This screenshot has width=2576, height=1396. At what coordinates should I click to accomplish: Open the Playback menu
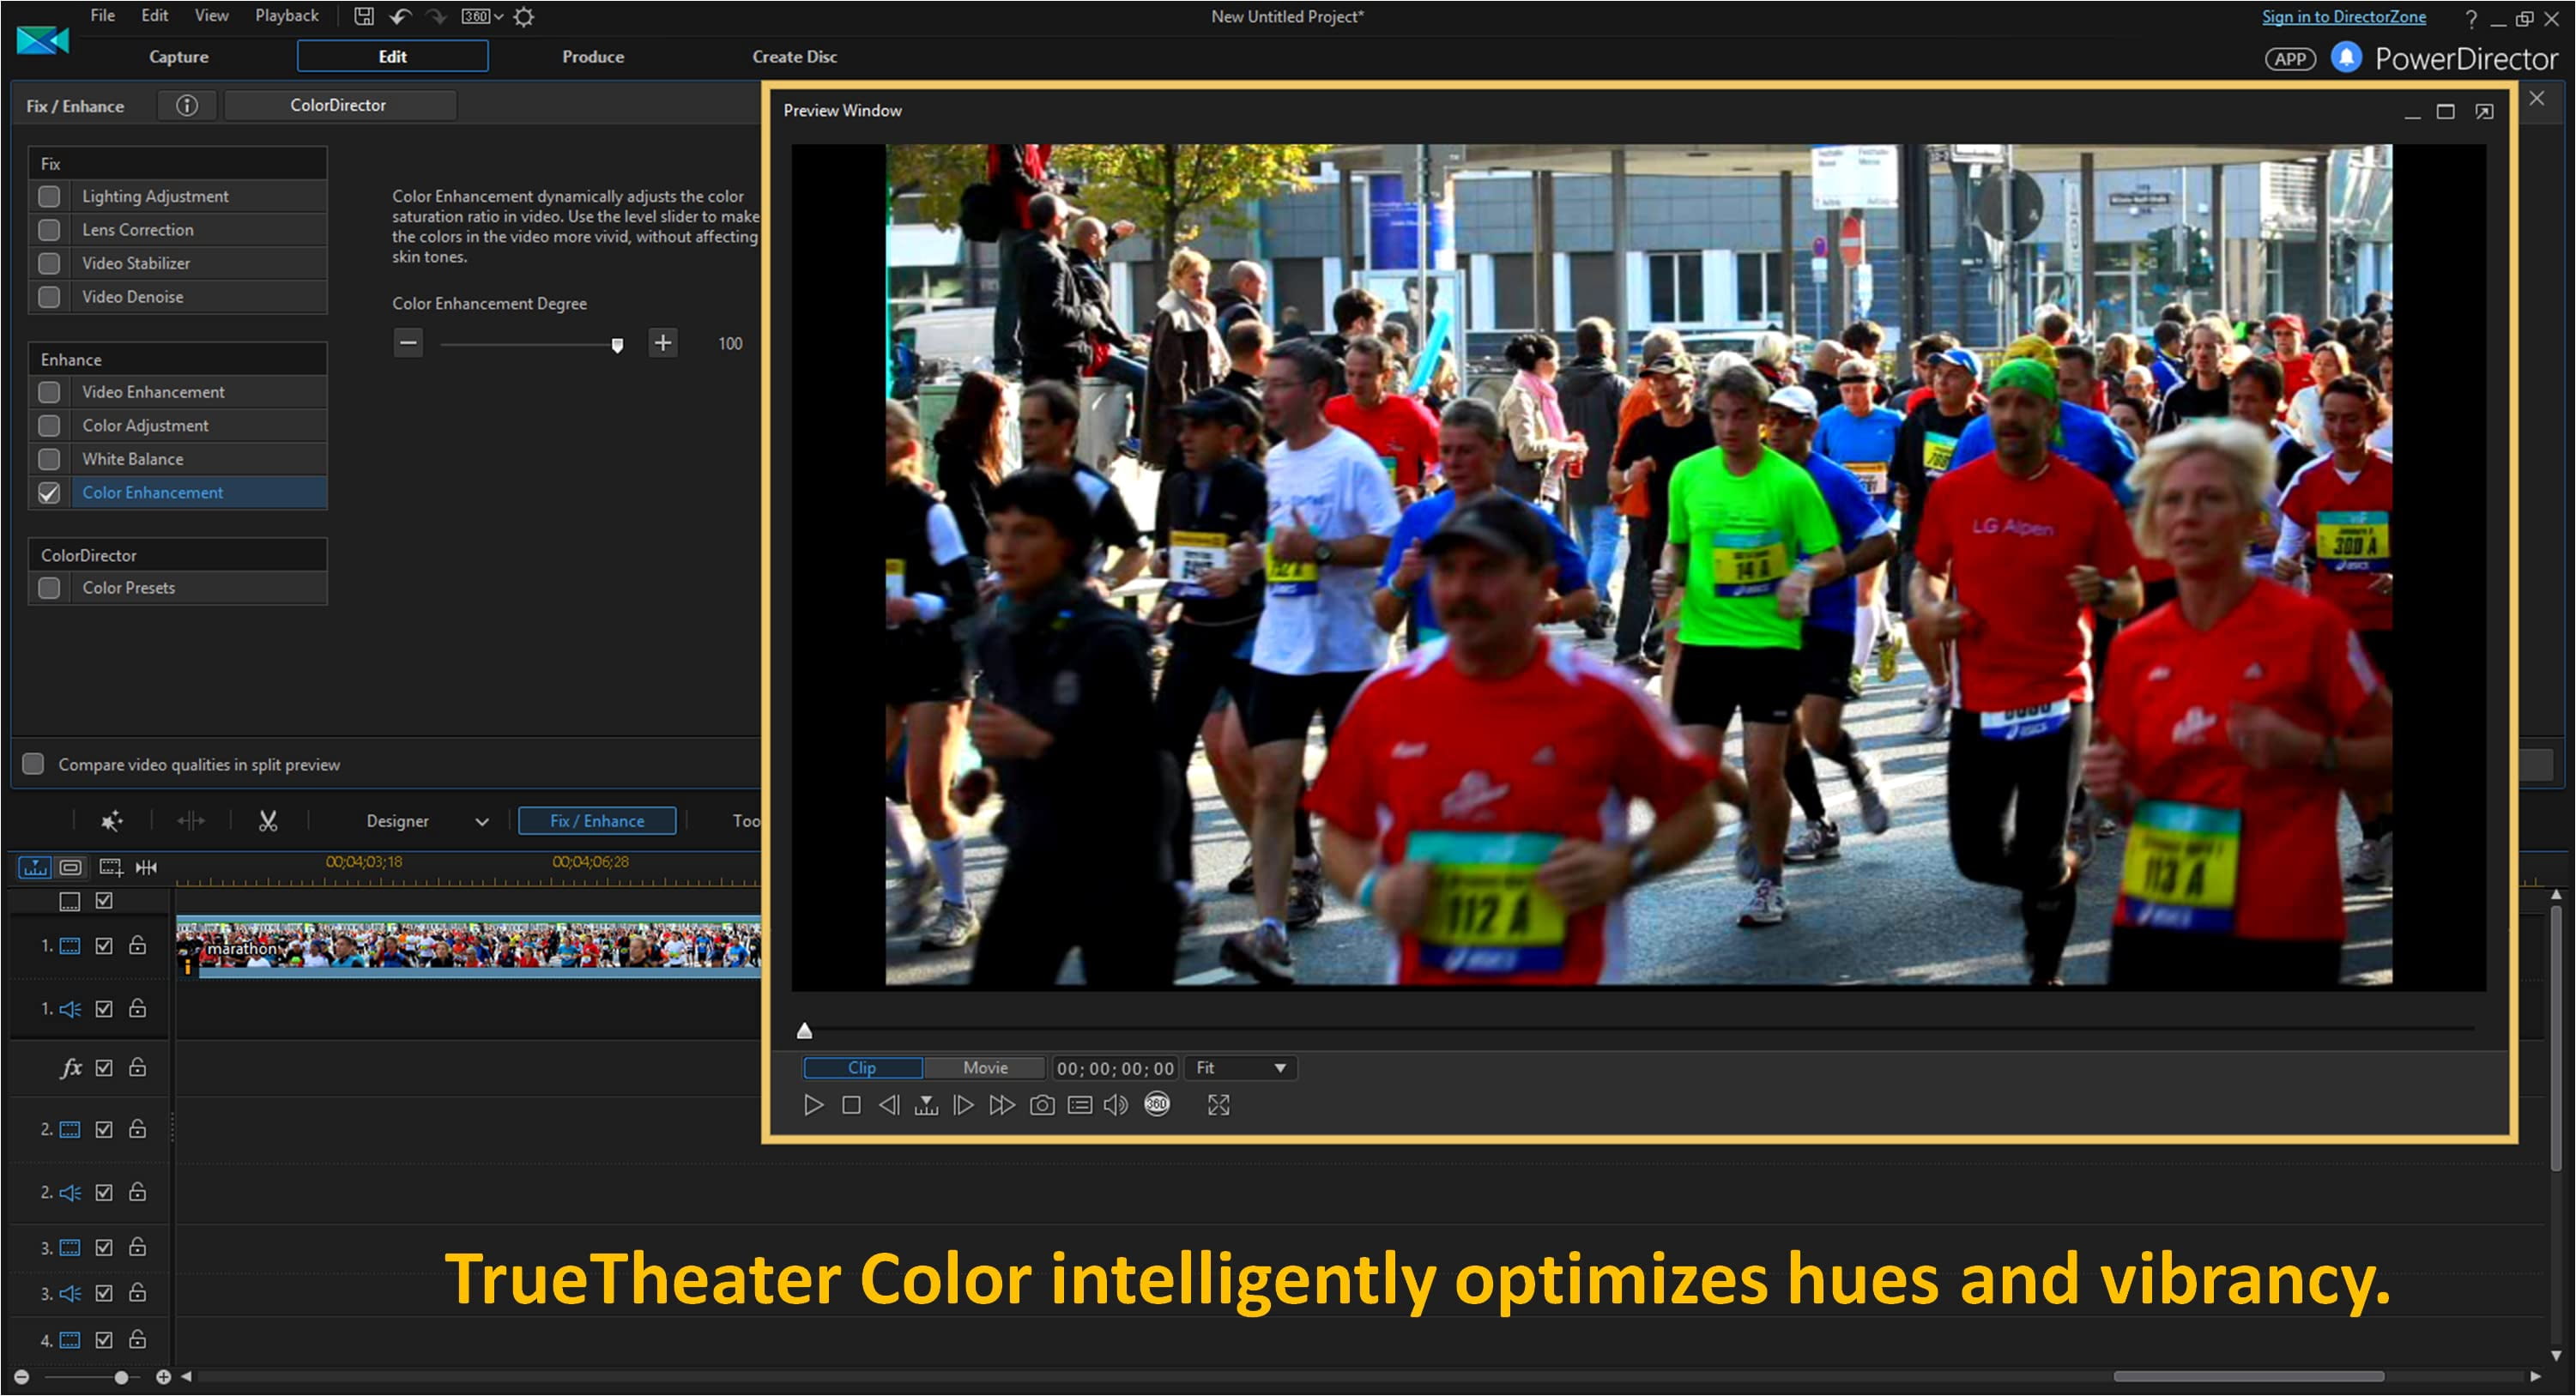286,15
